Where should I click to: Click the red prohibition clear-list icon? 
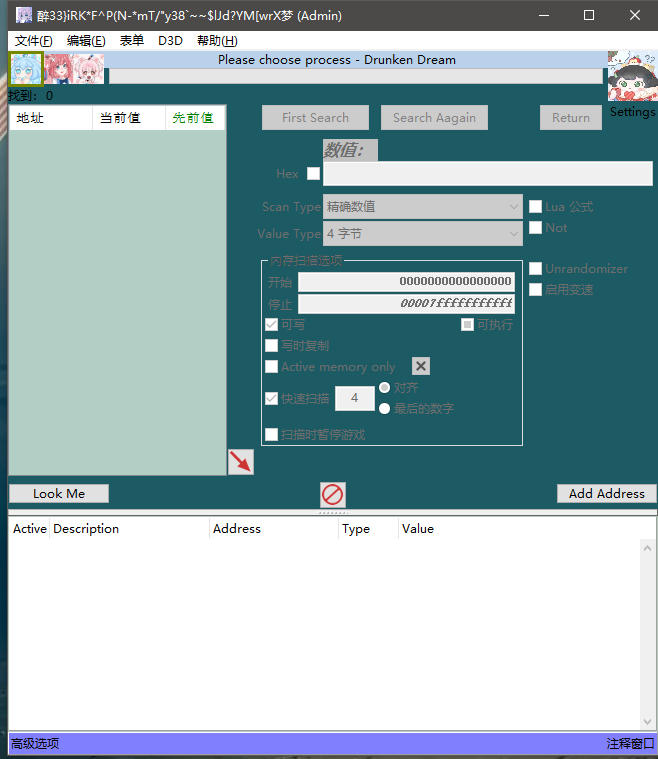tap(332, 494)
